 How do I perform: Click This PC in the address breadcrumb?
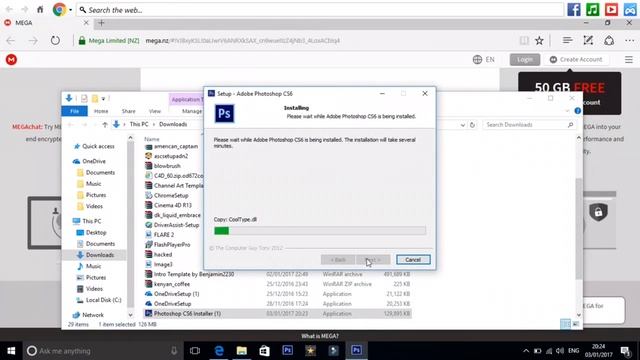(139, 124)
